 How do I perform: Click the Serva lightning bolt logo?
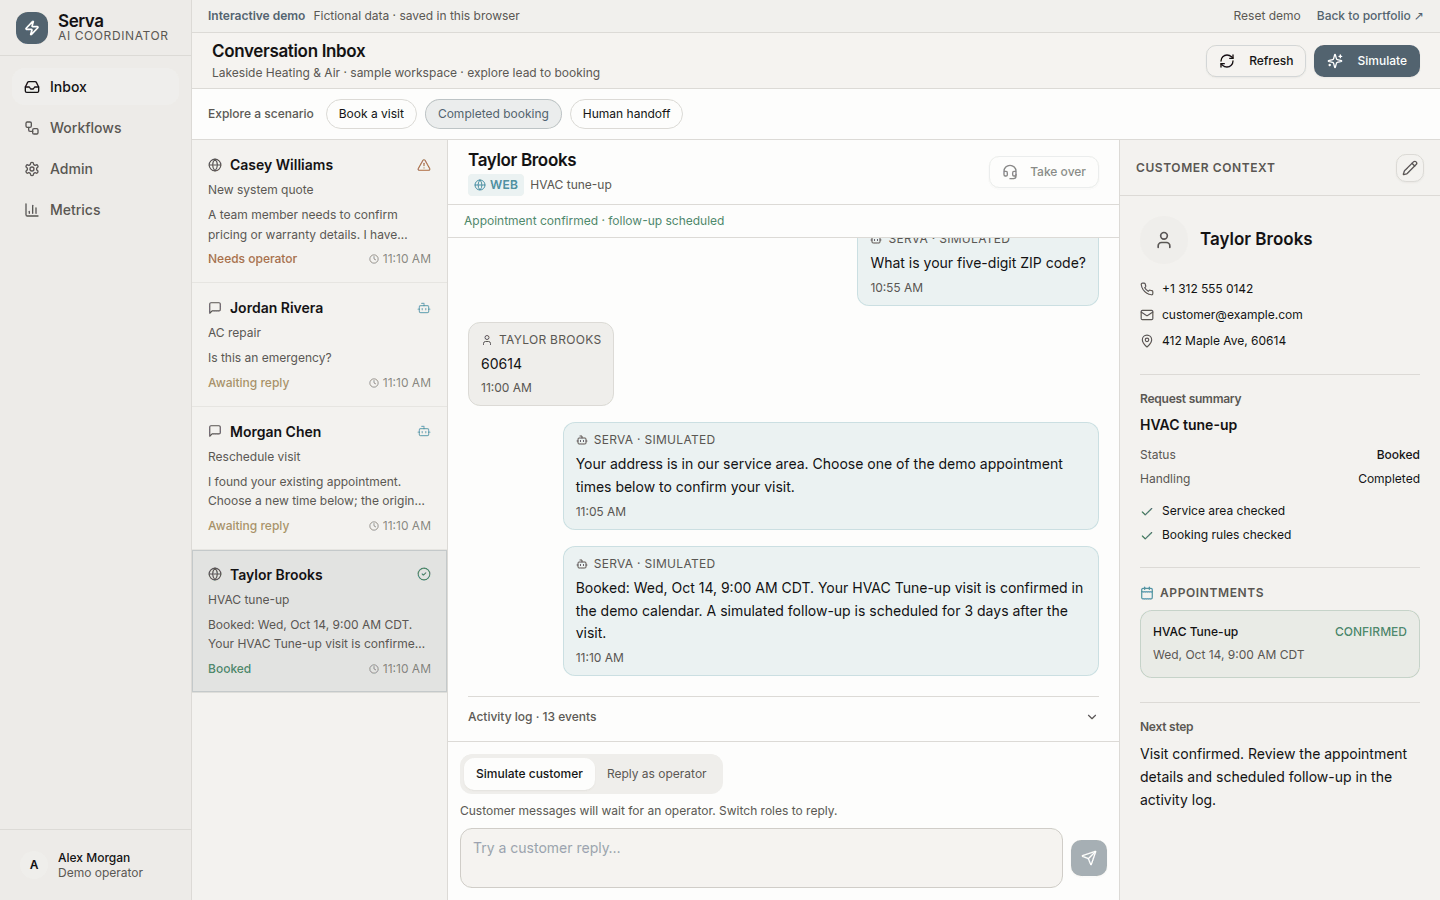click(32, 28)
